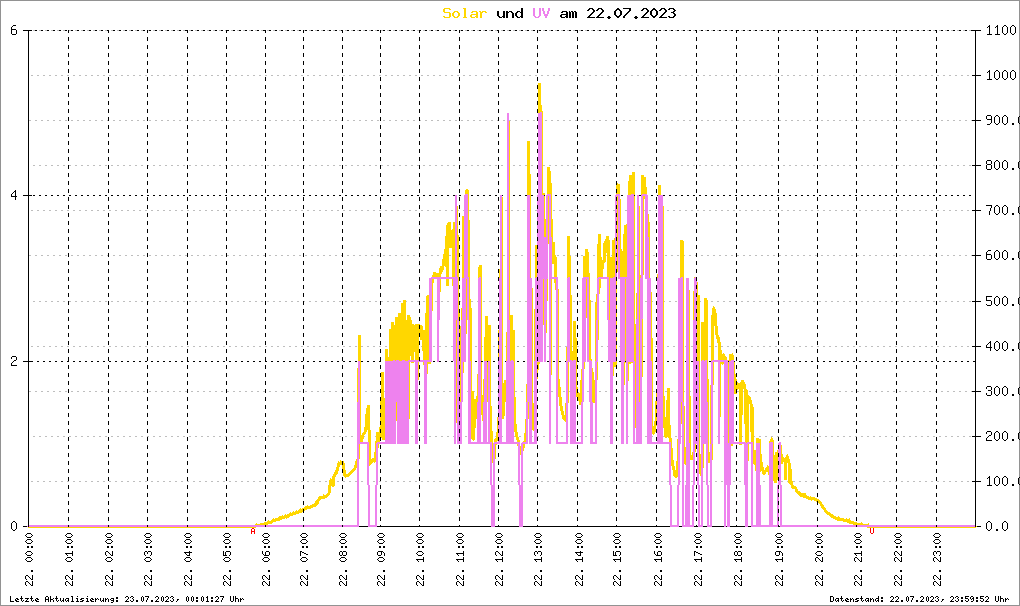Click the yellow 'Solar' title word
The image size is (1020, 606).
point(464,13)
